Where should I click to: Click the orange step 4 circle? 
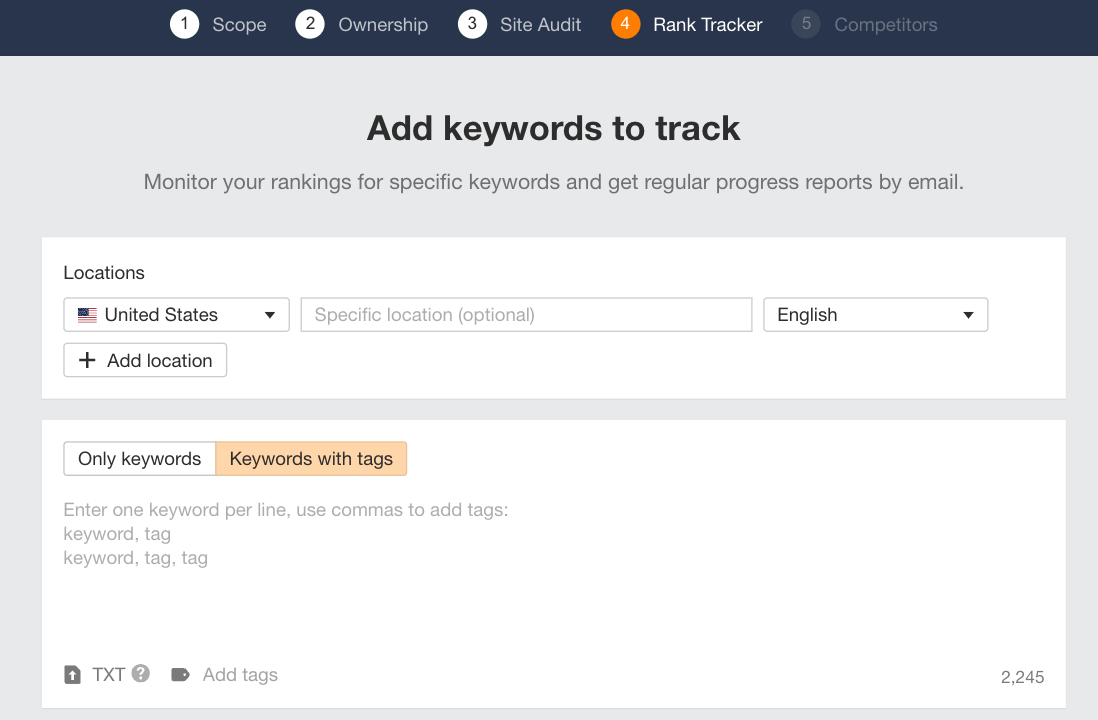point(625,24)
